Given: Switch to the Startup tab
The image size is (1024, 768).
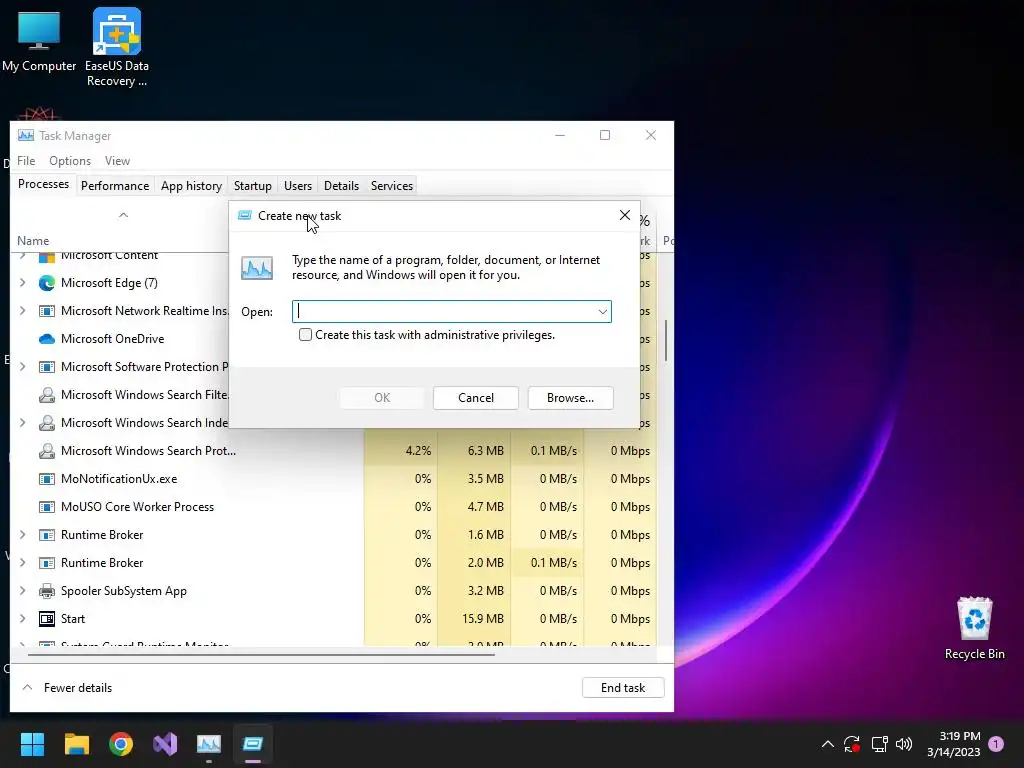Looking at the screenshot, I should point(253,186).
